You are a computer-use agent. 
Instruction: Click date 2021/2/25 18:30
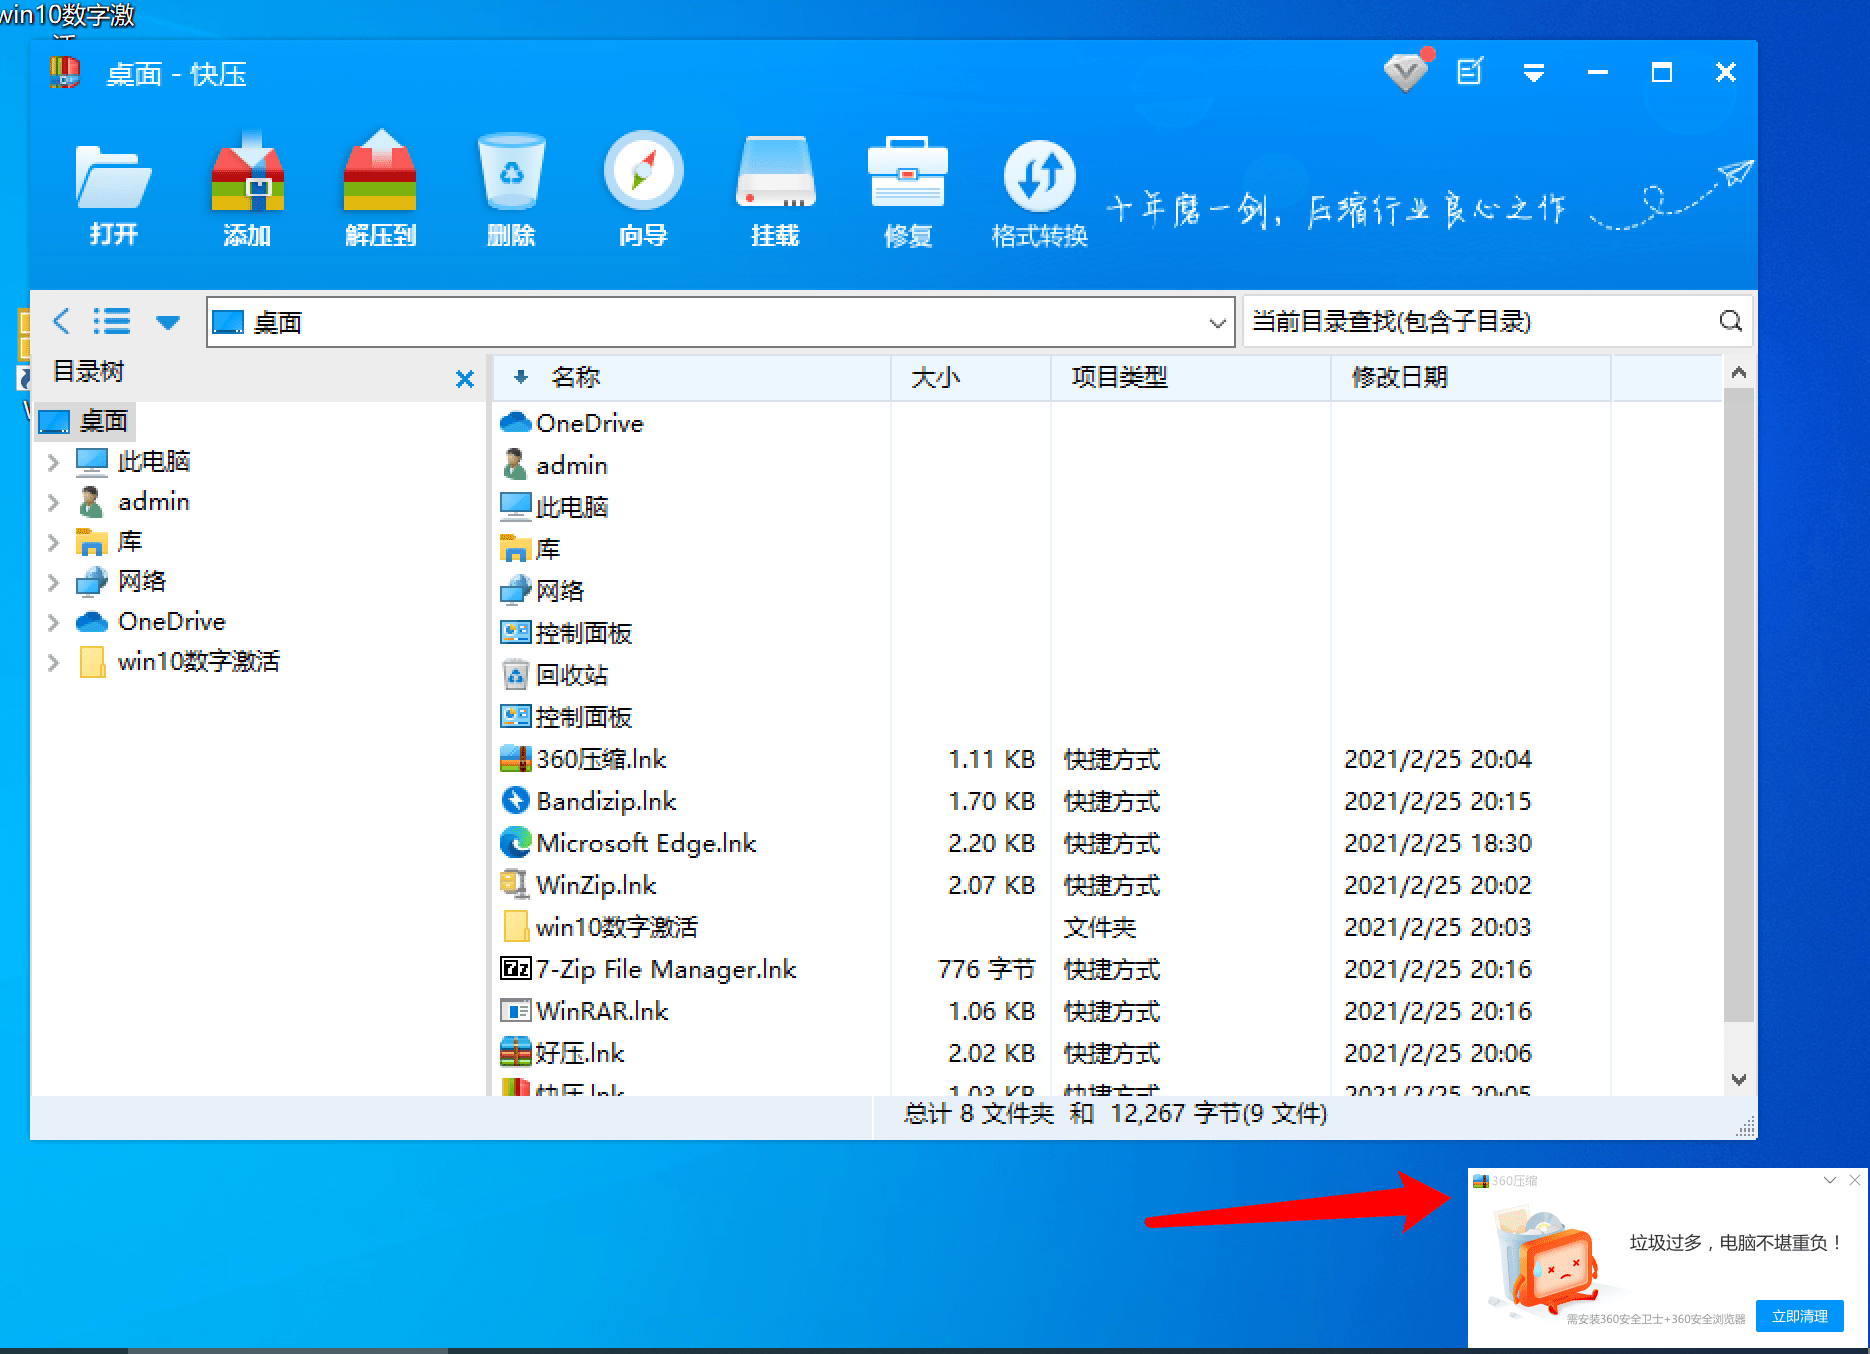(1437, 843)
